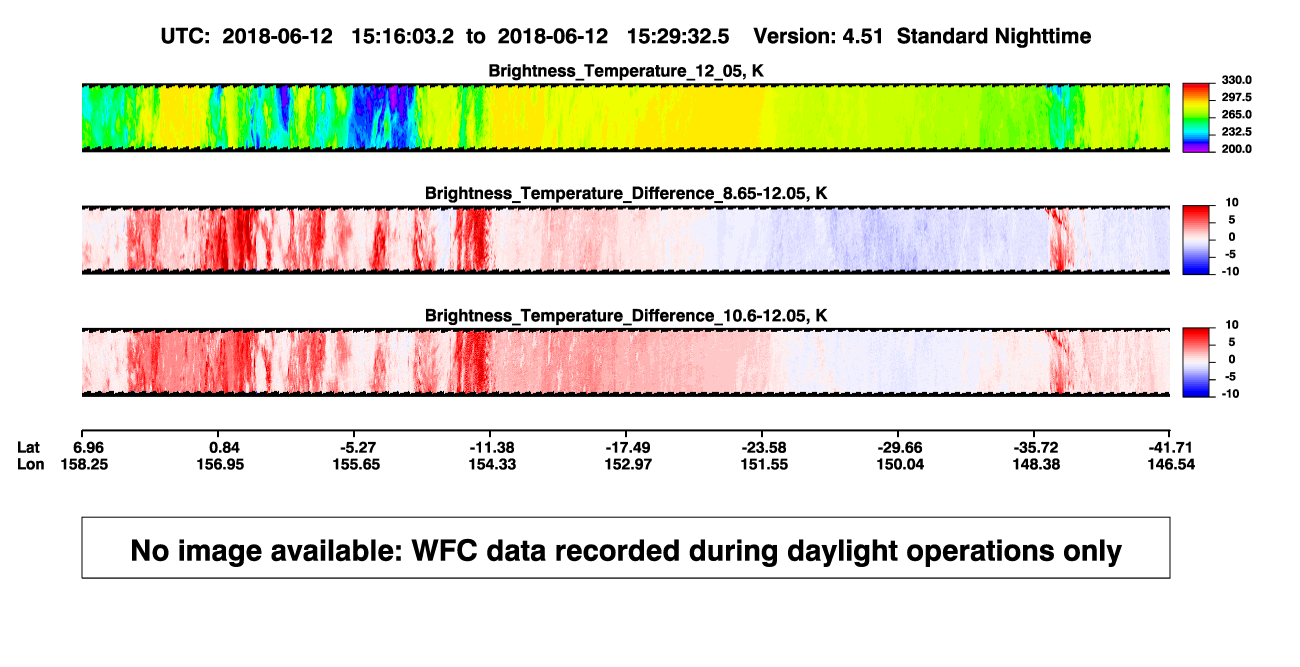
Task: Click longitude value 146.54
Action: [1171, 464]
